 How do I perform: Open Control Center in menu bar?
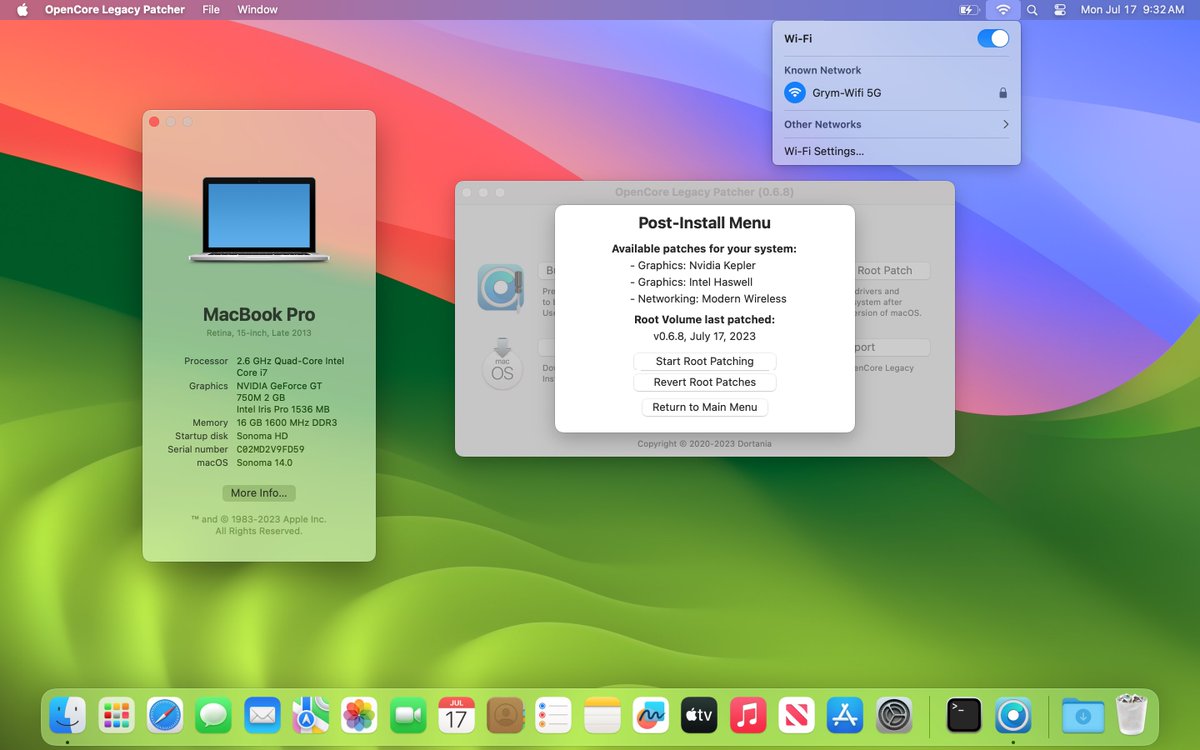point(1060,10)
